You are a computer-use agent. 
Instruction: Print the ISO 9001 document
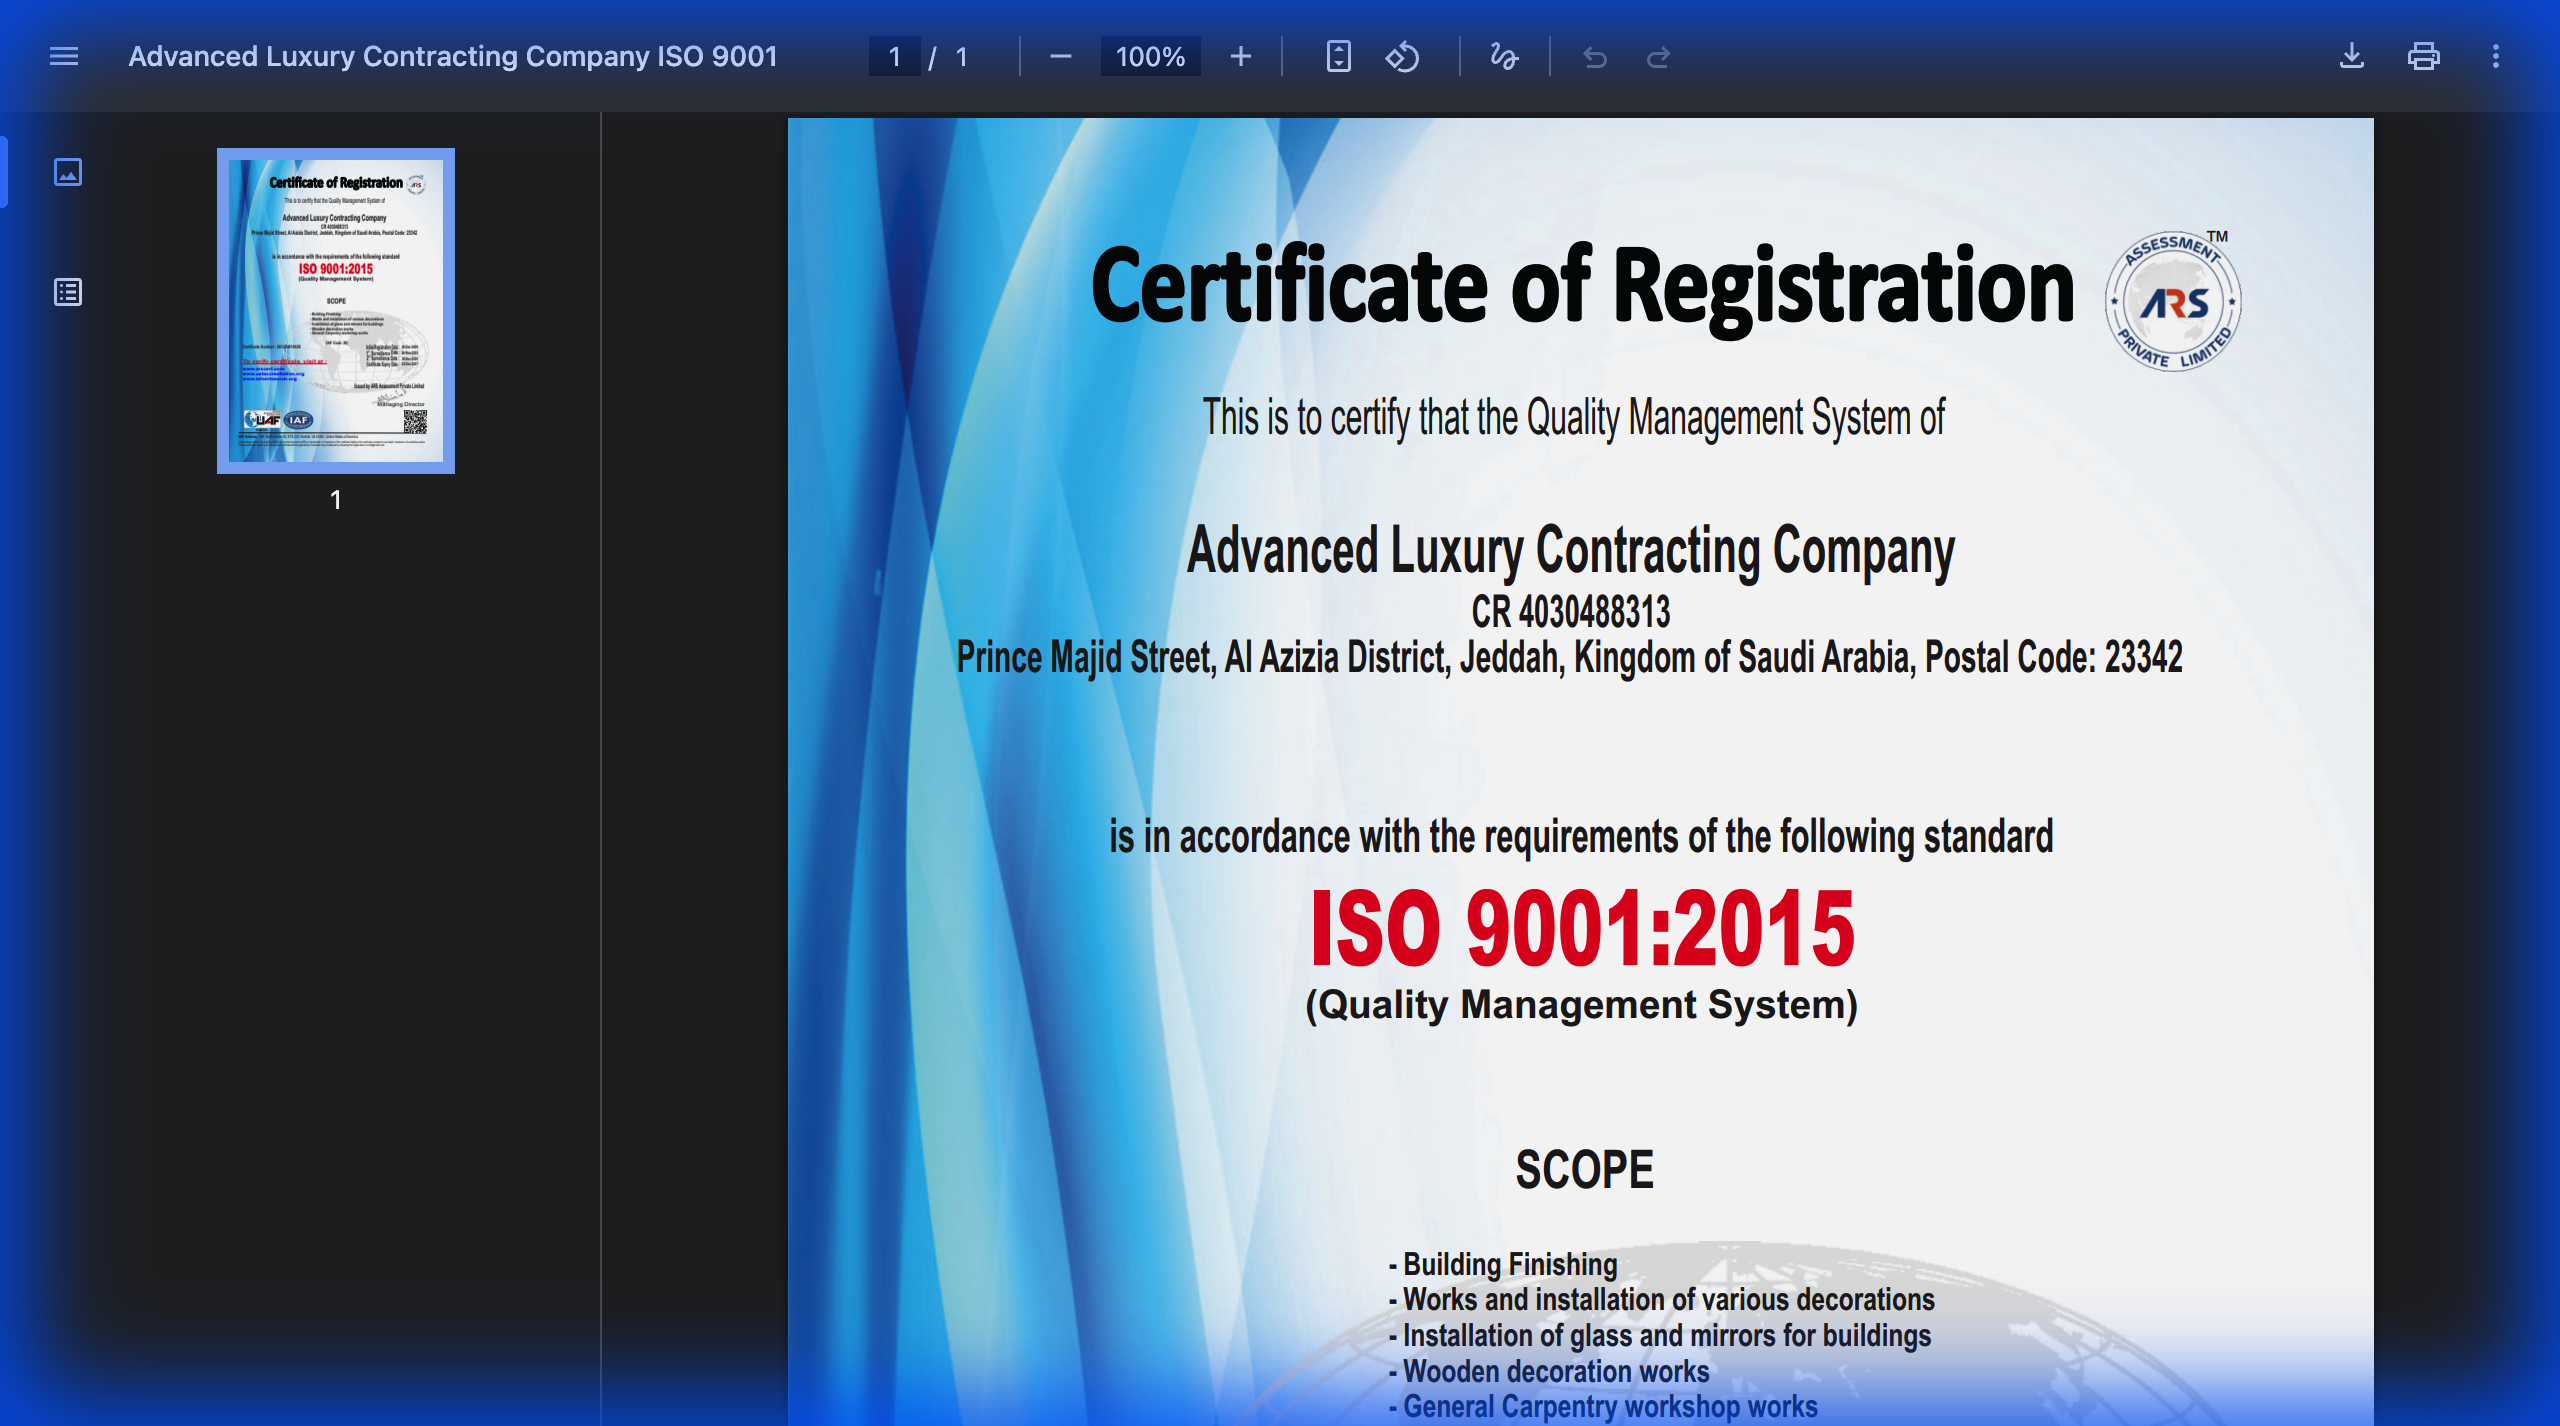coord(2424,57)
